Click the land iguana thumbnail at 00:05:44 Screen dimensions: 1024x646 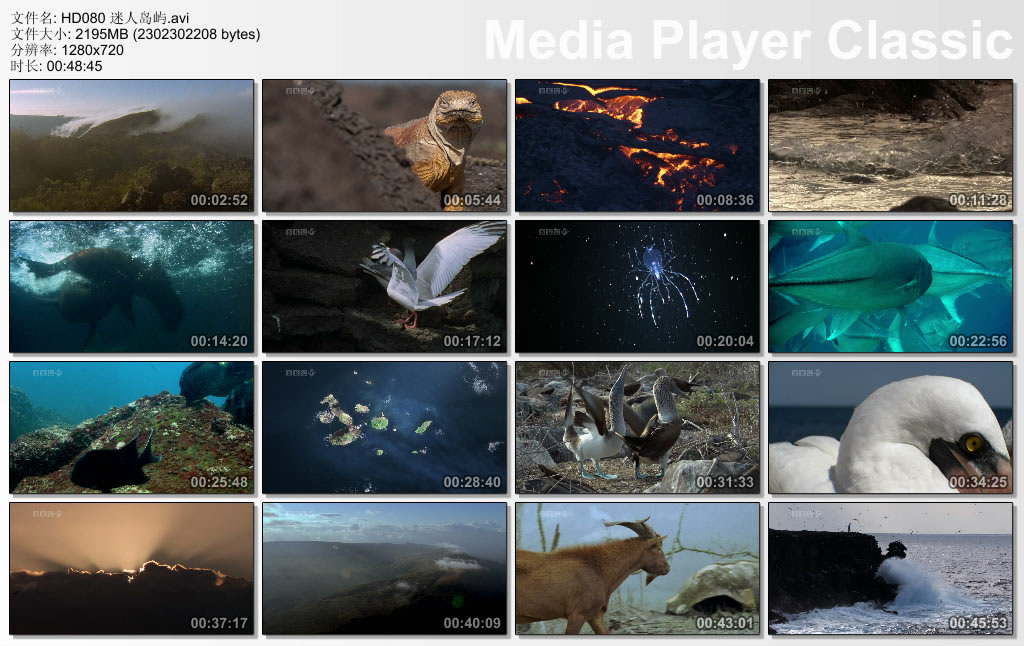pos(385,146)
